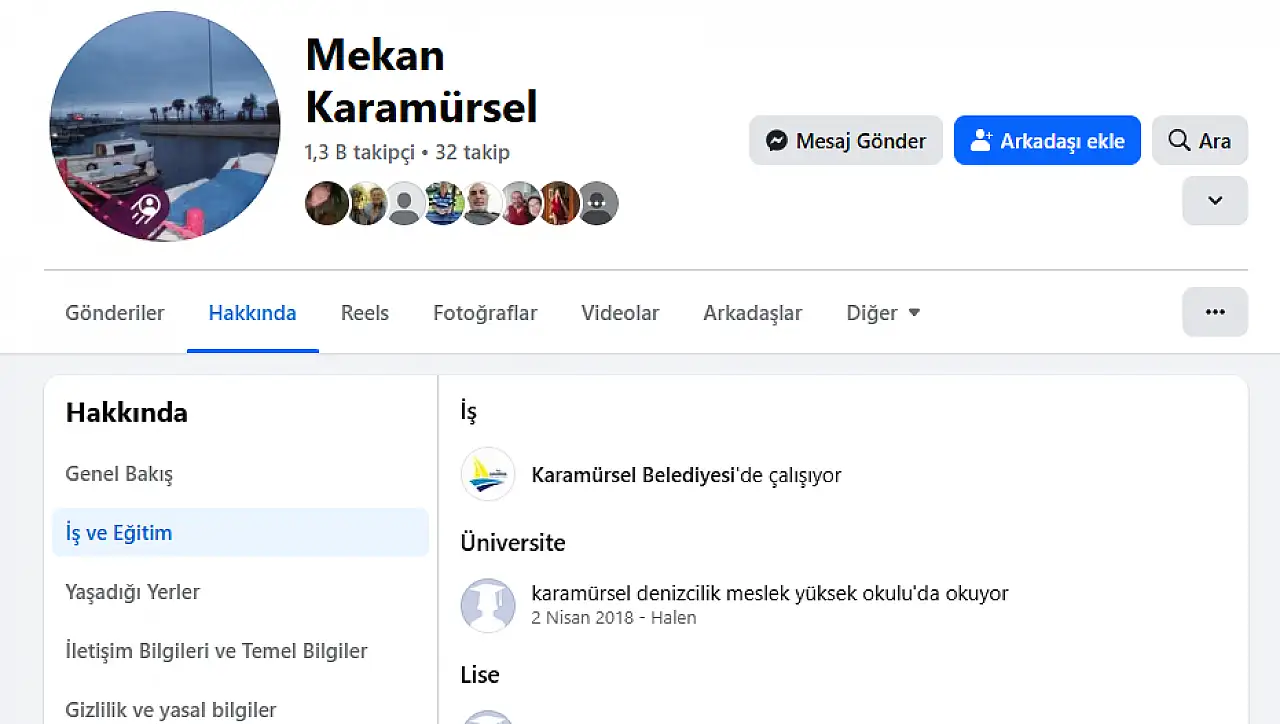Follow the Karamürsel Belediyesi workplace link
Viewport: 1280px width, 724px height.
[633, 475]
